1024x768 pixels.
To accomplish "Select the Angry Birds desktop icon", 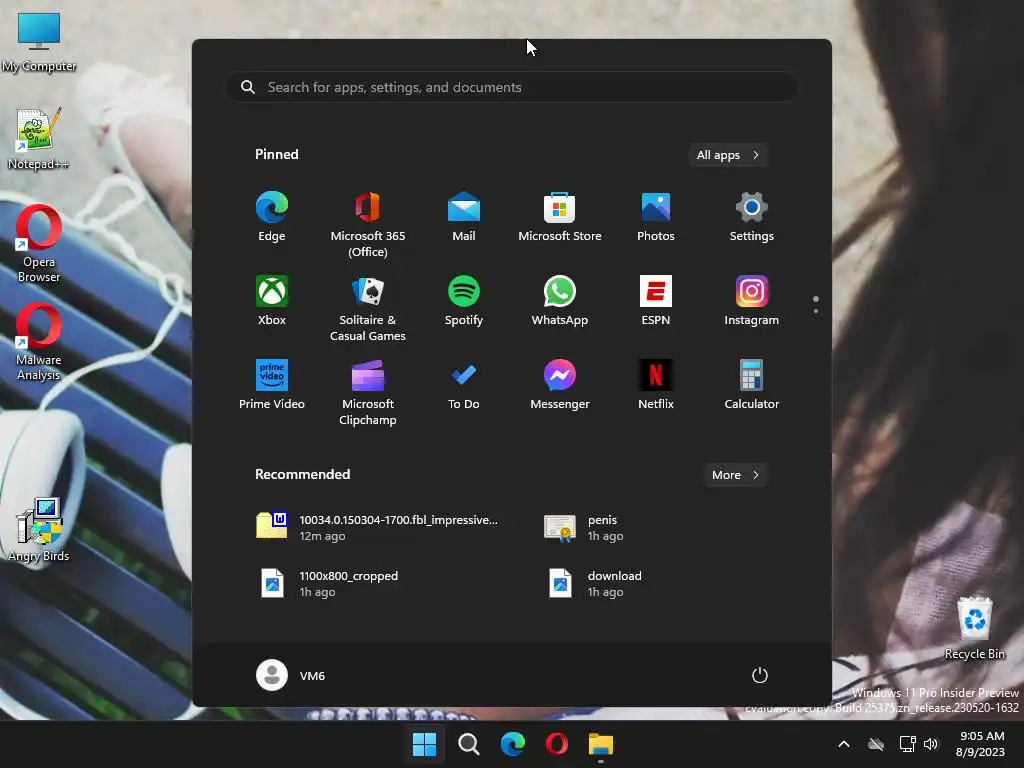I will coord(39,530).
